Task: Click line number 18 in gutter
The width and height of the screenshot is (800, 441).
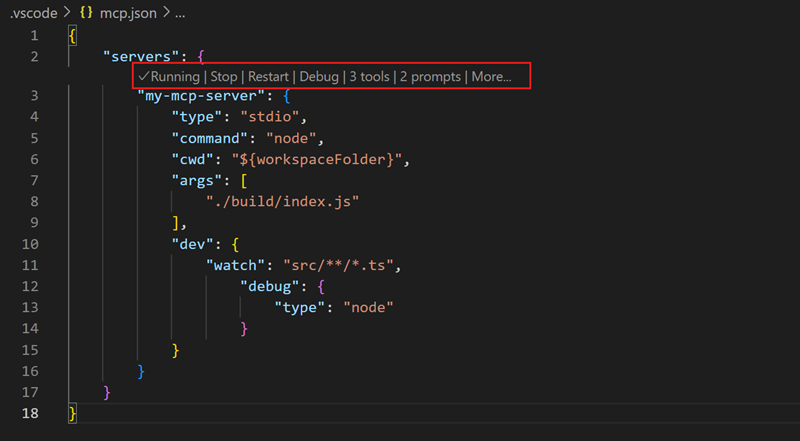Action: (x=34, y=412)
